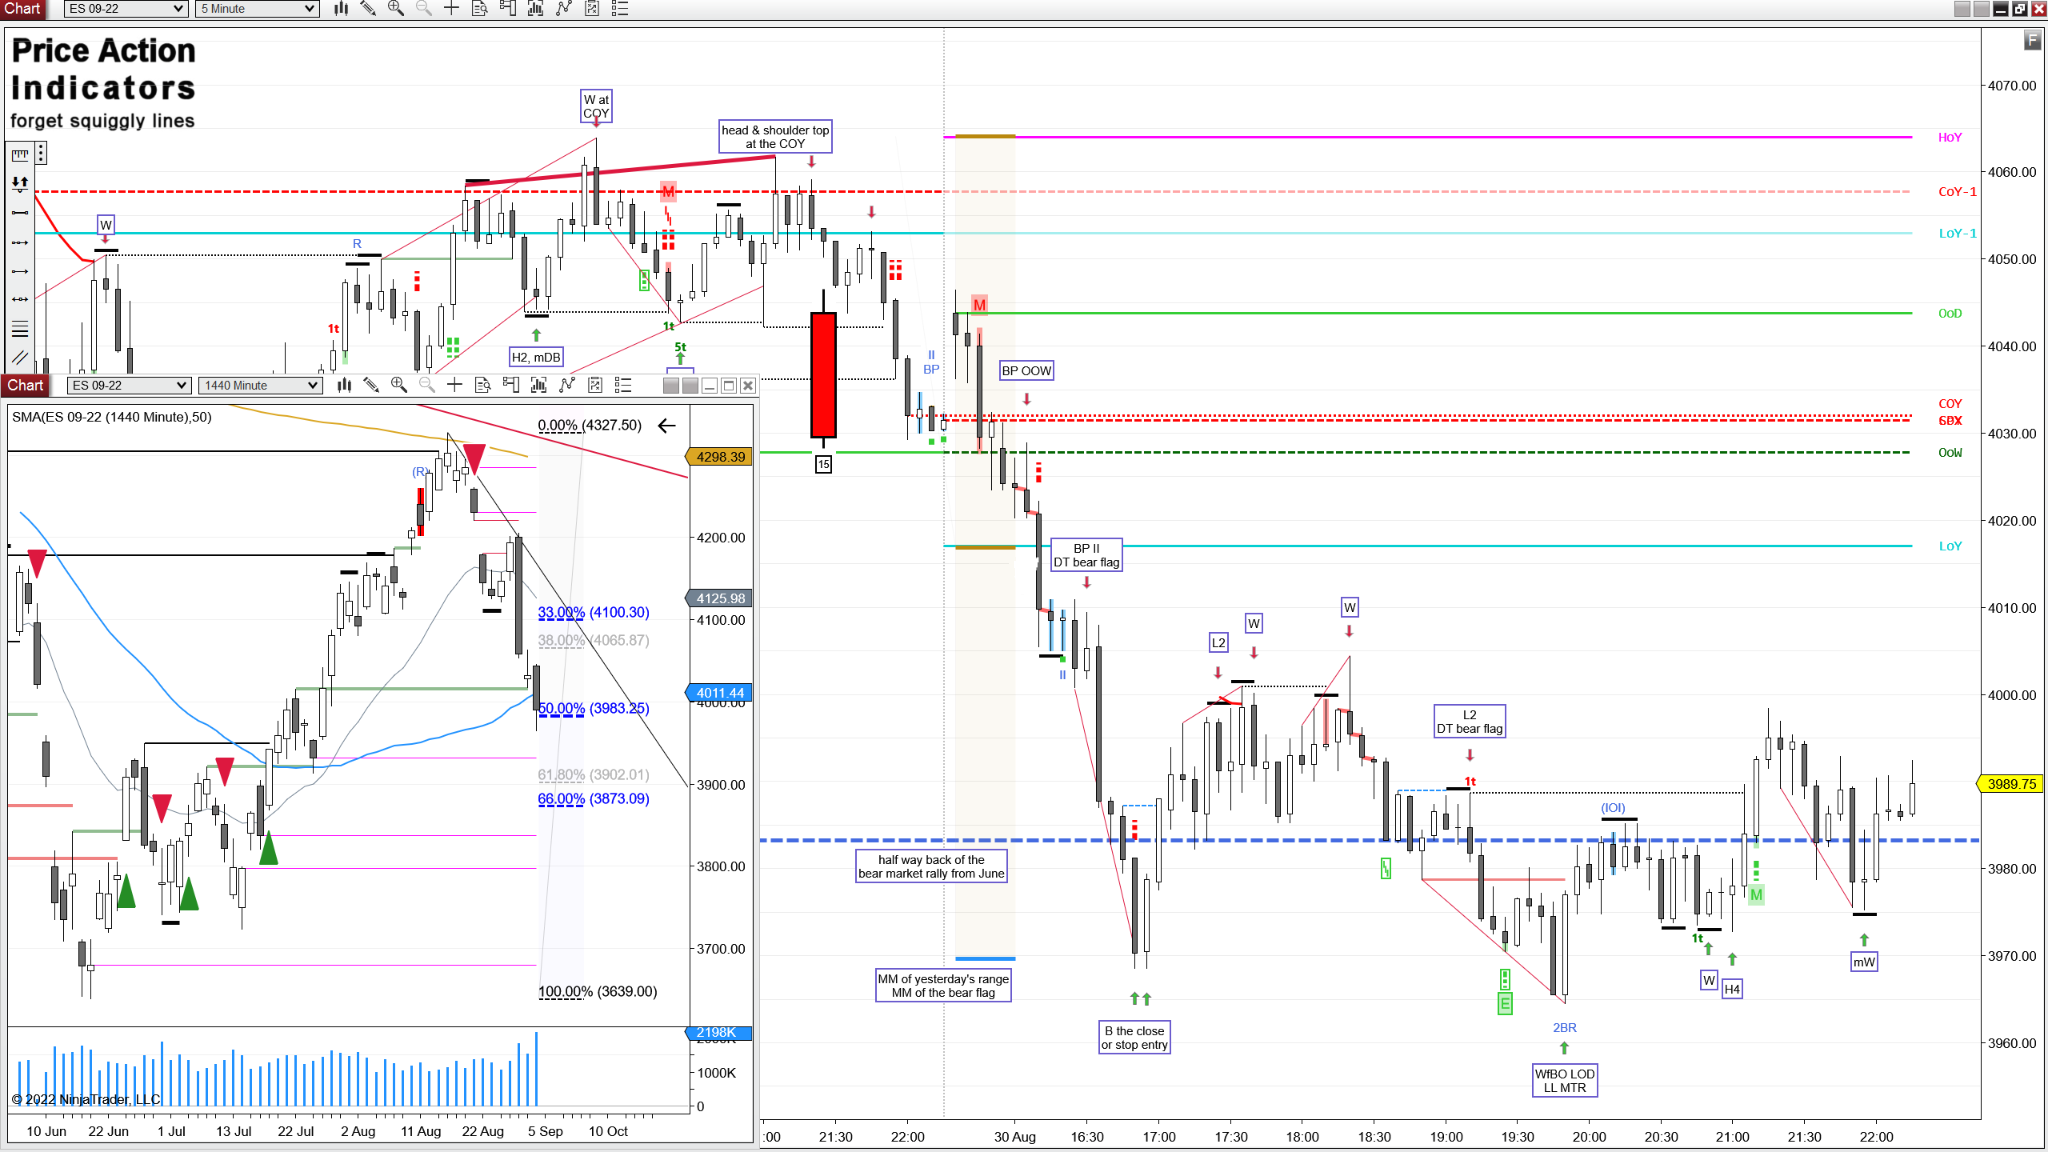Toggle first link button at top-right of main chart

coord(1962,9)
